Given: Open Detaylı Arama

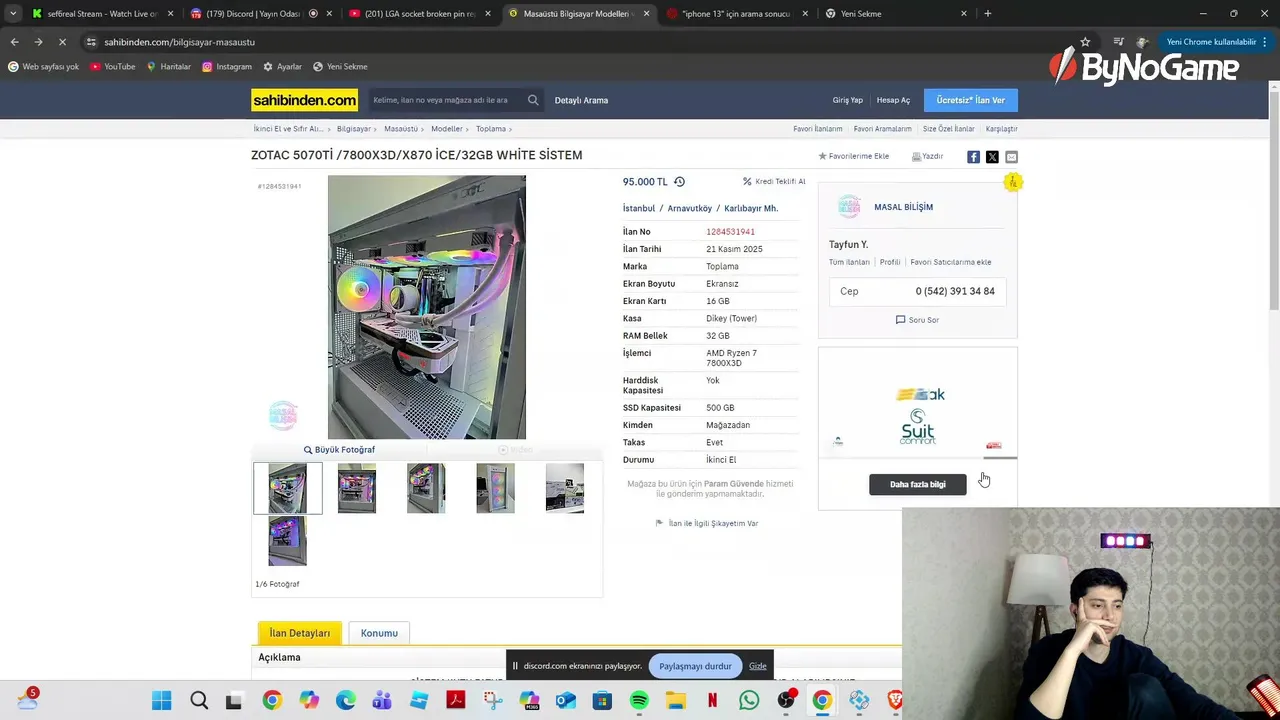Looking at the screenshot, I should coord(581,100).
